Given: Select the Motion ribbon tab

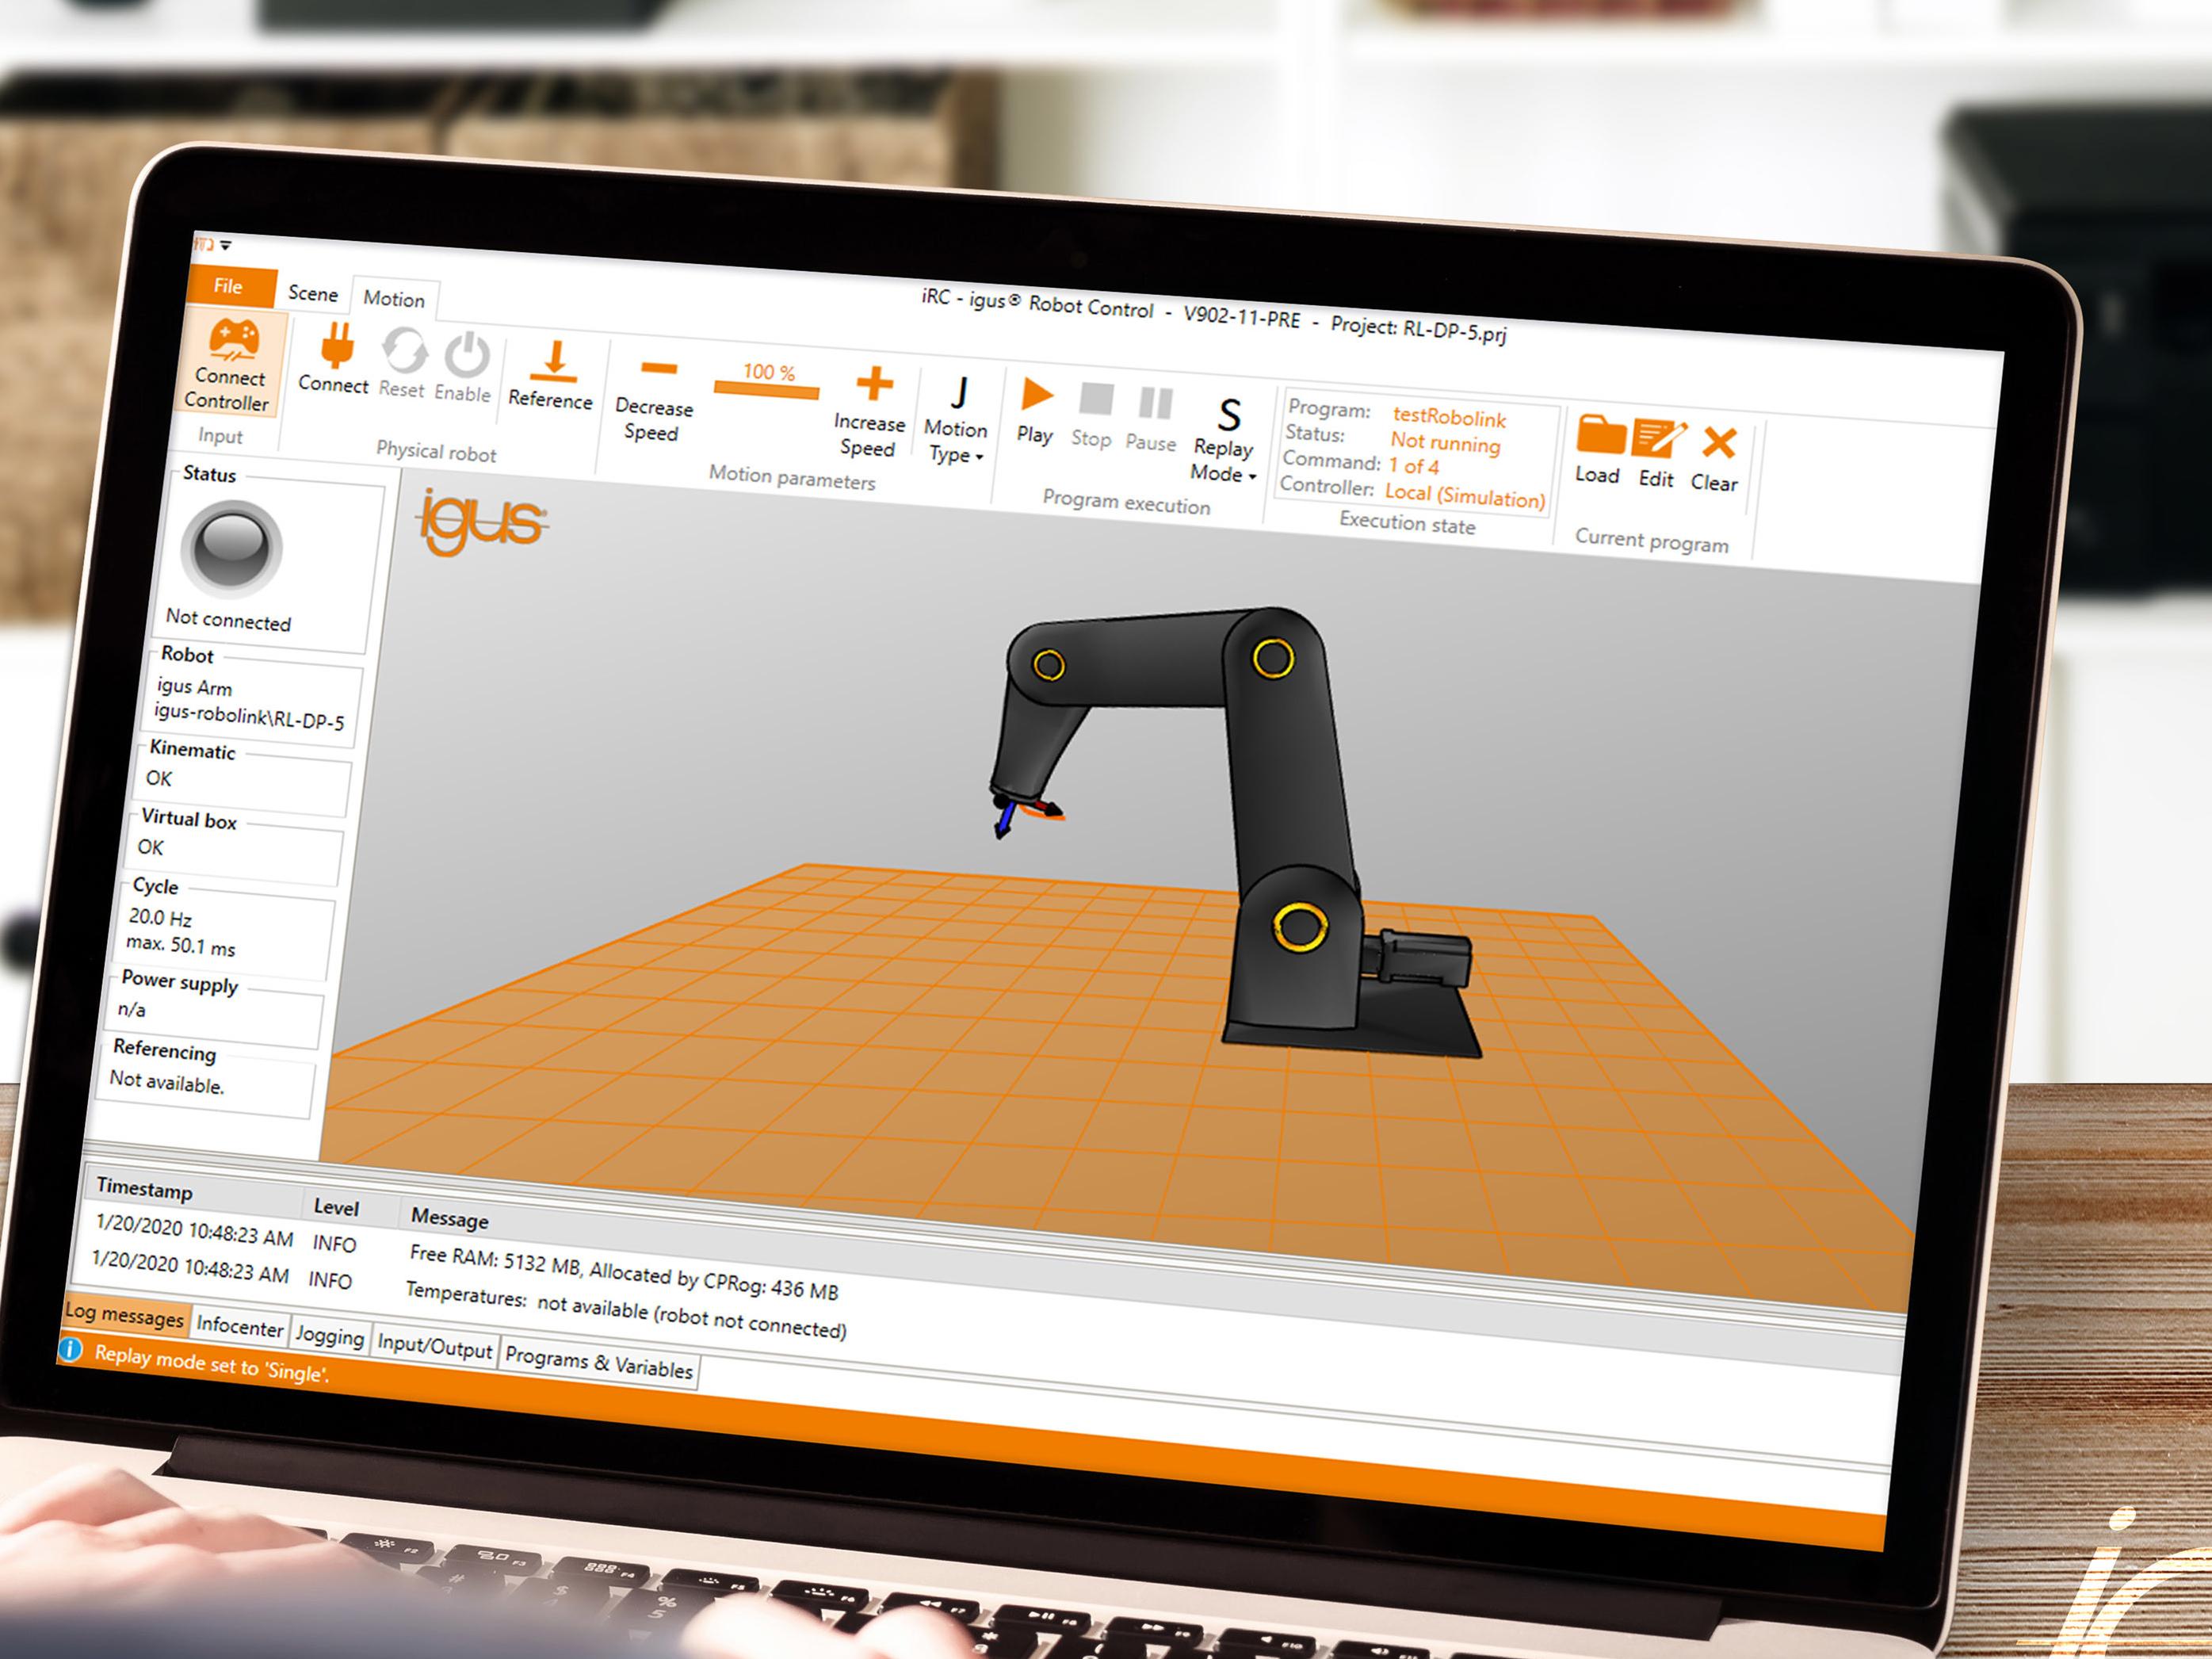Looking at the screenshot, I should point(394,299).
